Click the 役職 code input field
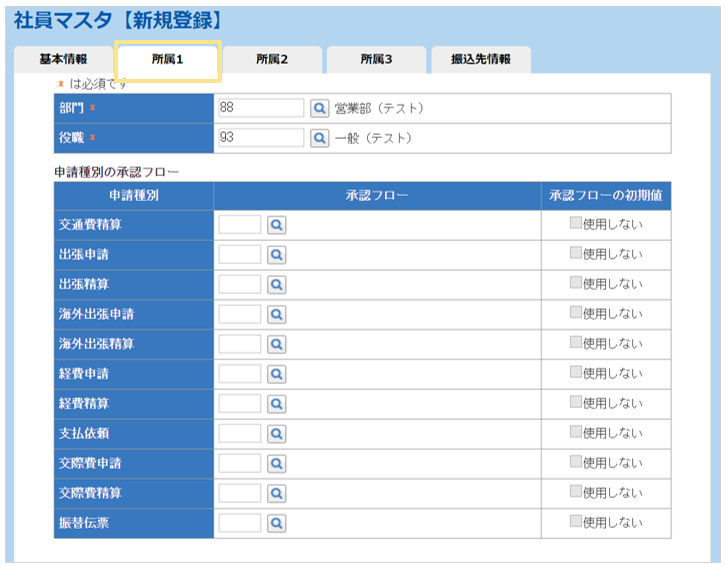Screen dimensions: 726x567 [260, 138]
